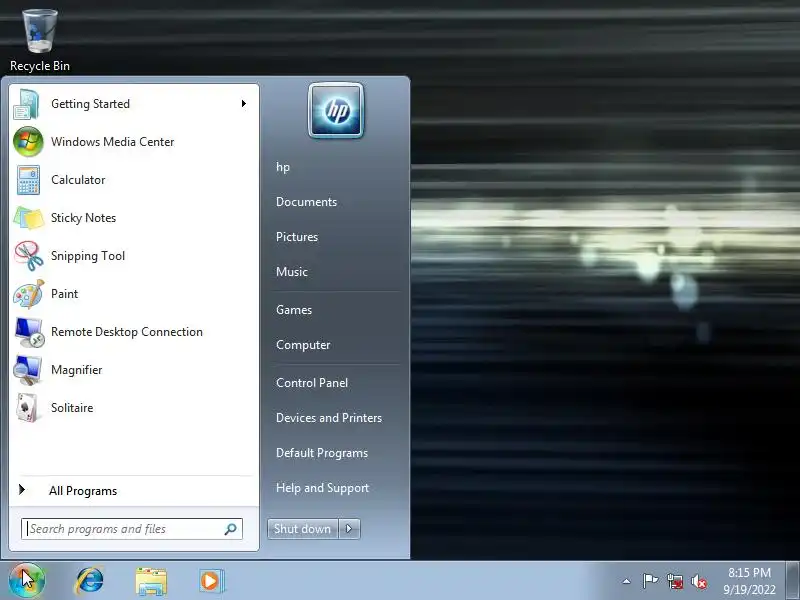Click the search magnifying glass icon

(231, 529)
